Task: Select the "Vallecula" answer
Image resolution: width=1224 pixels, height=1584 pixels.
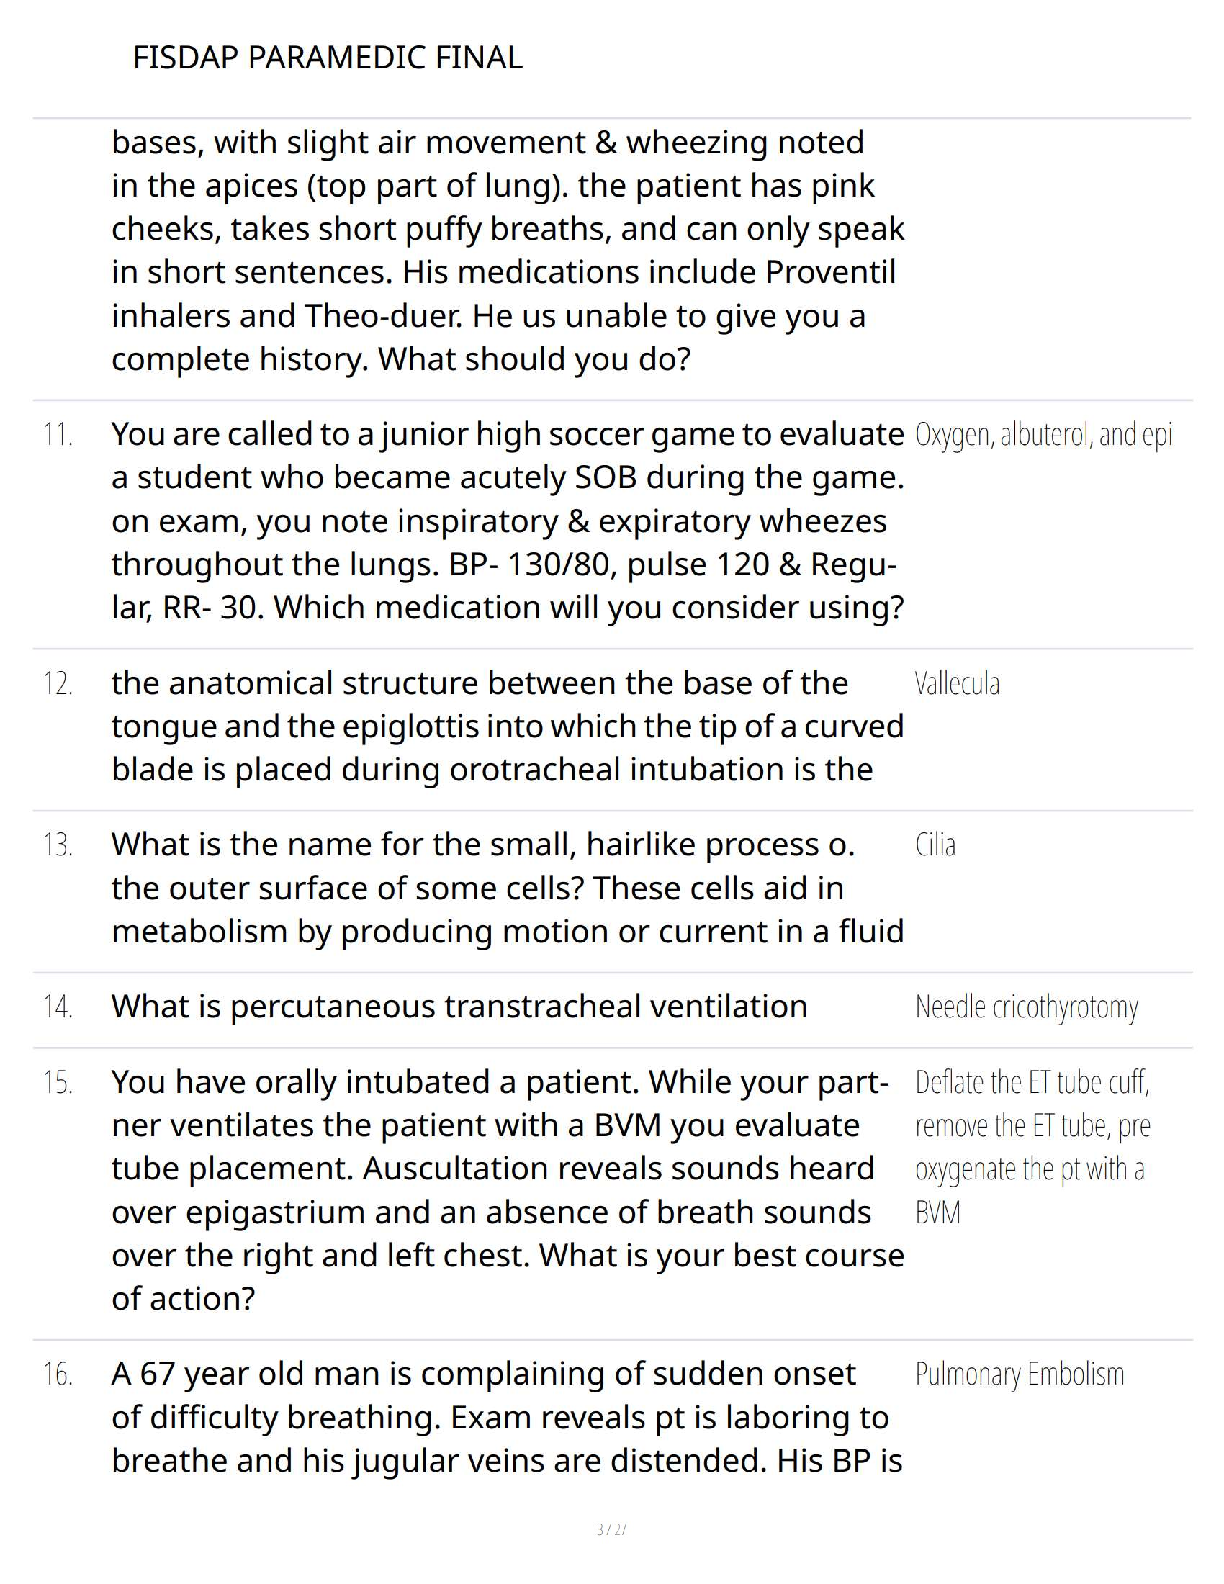Action: point(957,684)
